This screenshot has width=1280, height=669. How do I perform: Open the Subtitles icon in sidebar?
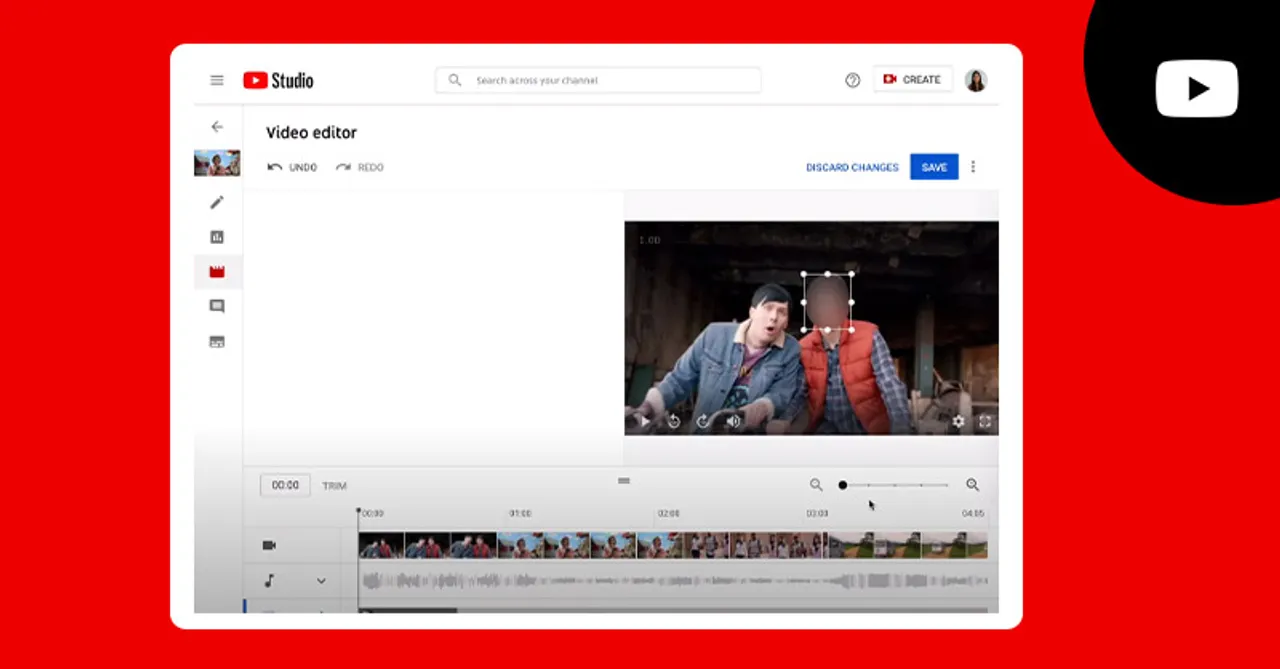coord(217,342)
